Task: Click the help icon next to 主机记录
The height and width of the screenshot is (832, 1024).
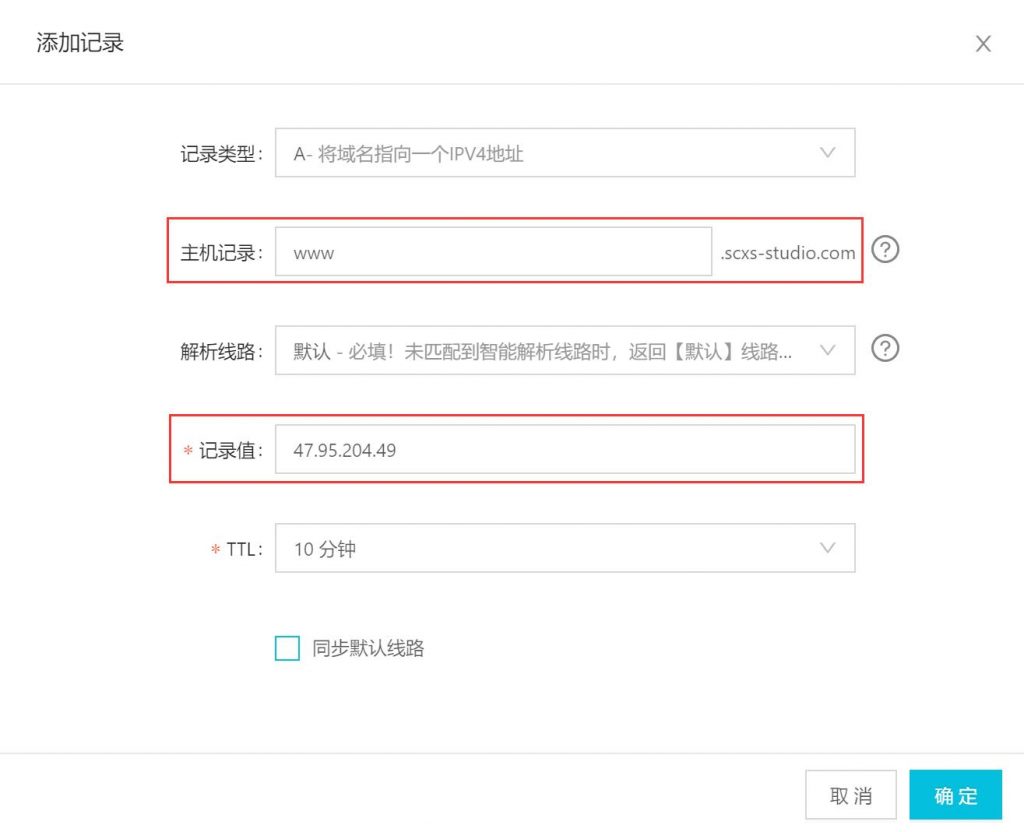Action: click(885, 249)
